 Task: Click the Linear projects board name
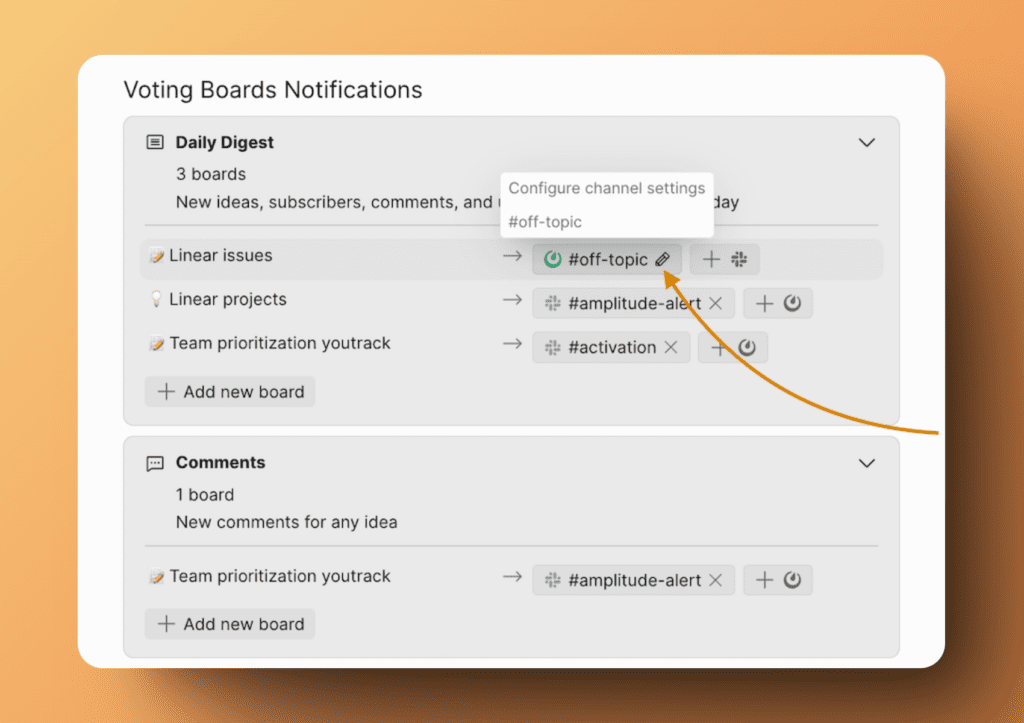[227, 299]
